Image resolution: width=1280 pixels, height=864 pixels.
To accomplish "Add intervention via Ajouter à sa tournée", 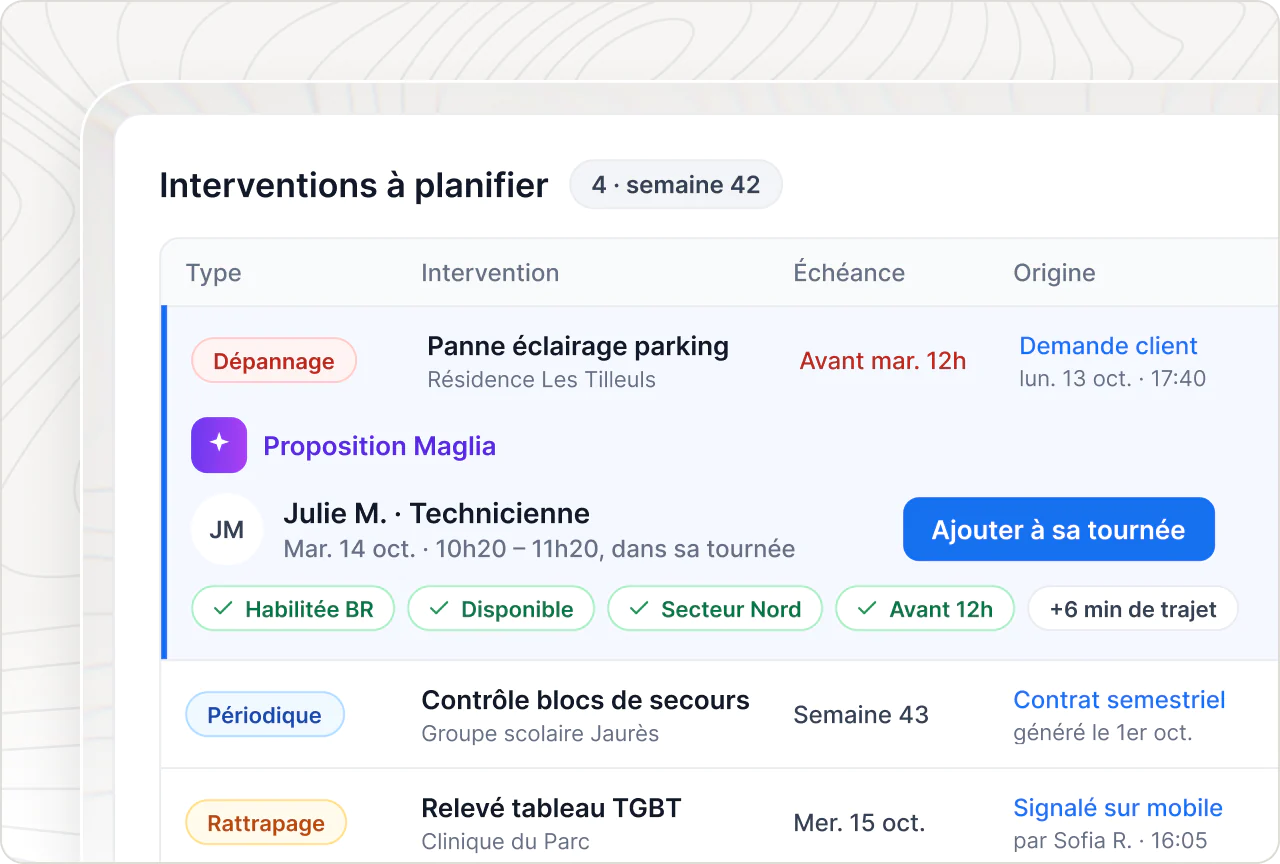I will 1058,529.
